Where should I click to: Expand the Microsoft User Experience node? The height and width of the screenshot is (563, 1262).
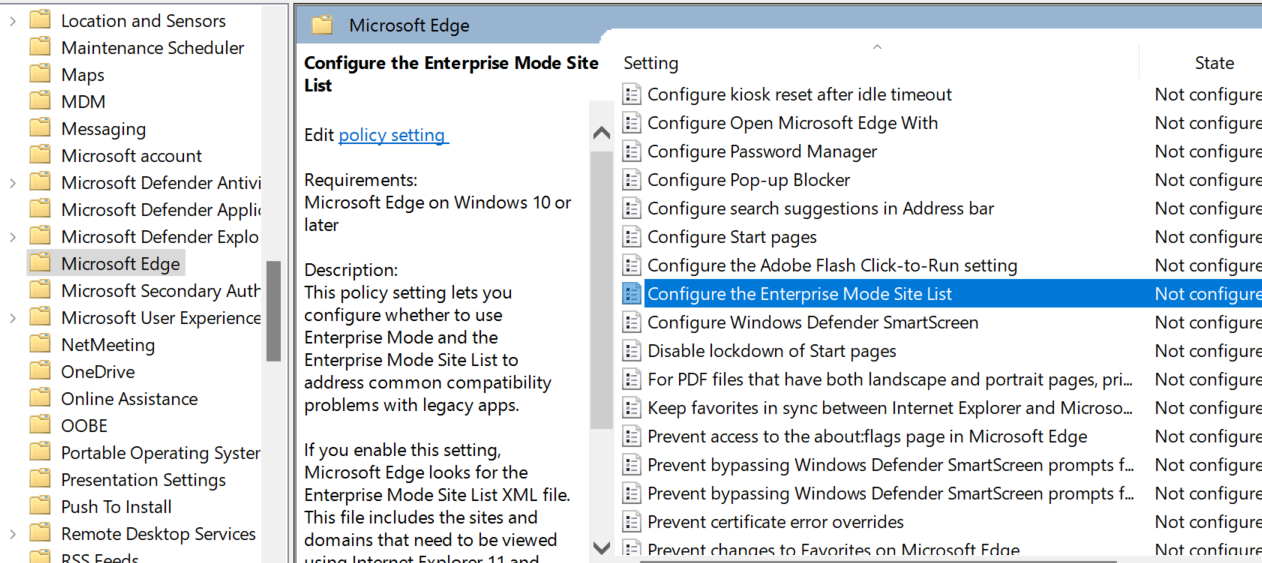[x=12, y=317]
